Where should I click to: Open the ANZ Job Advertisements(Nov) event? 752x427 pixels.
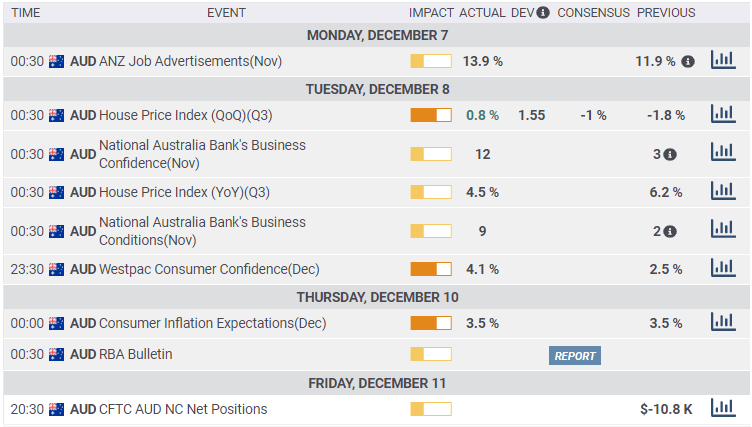[190, 61]
